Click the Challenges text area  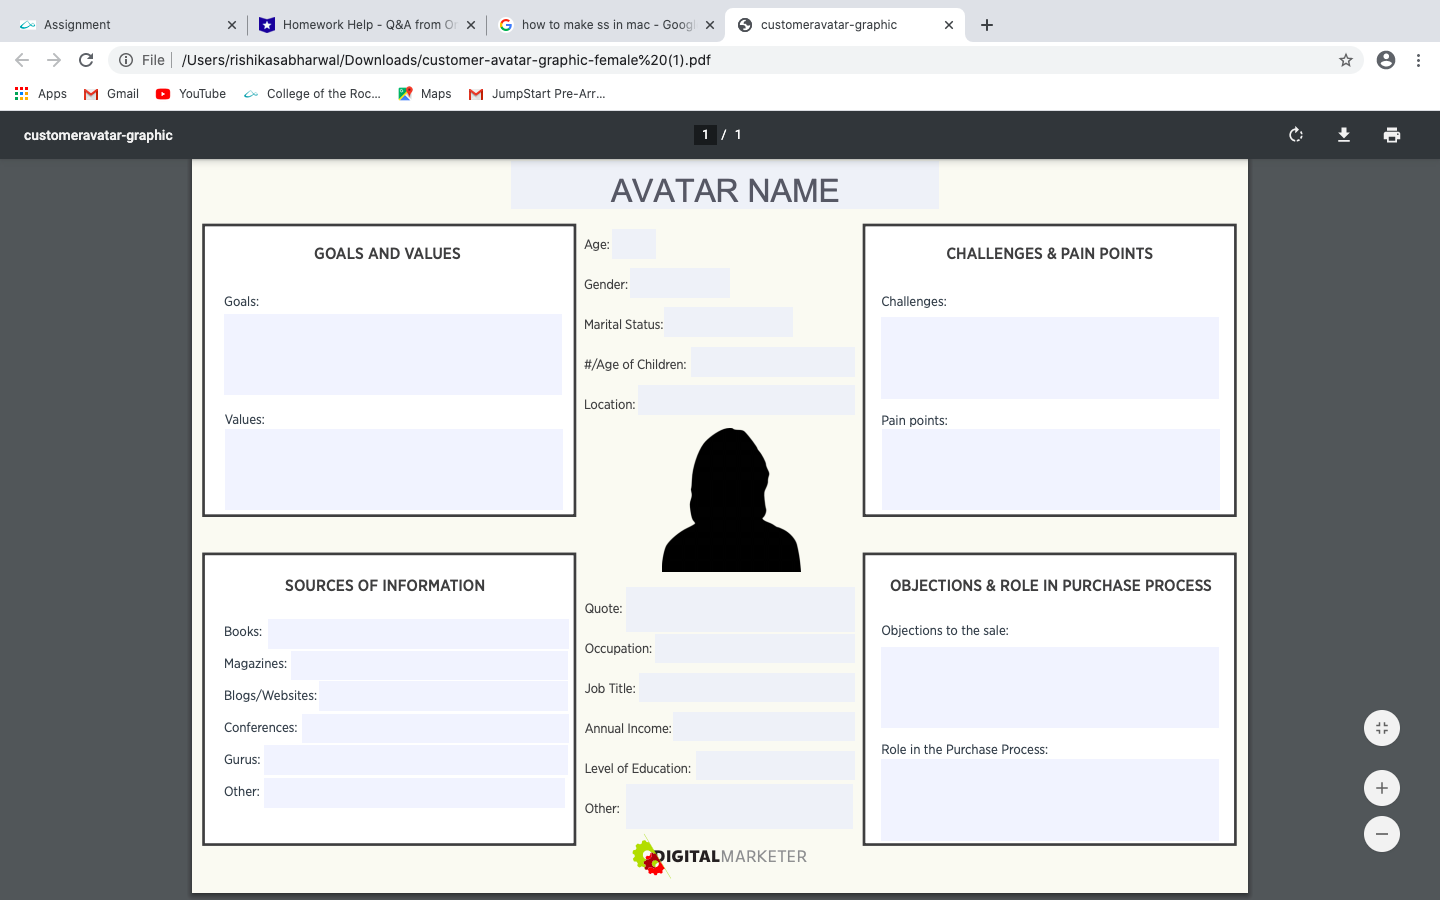click(1050, 358)
